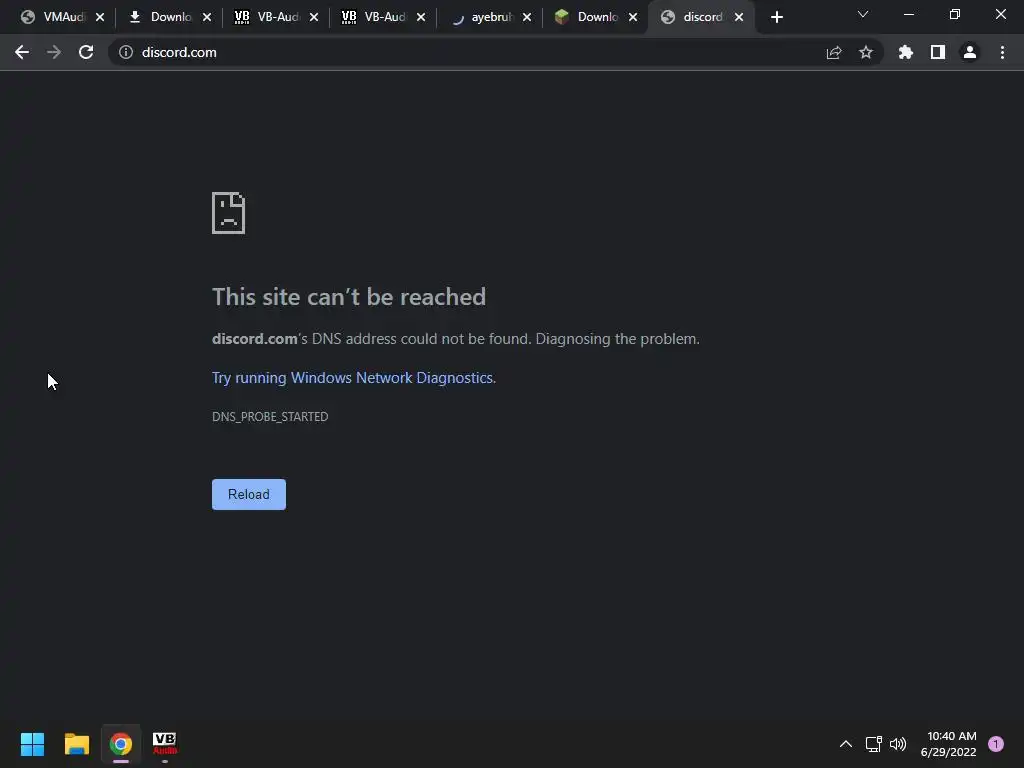
Task: Show hidden system tray icons
Action: (x=846, y=744)
